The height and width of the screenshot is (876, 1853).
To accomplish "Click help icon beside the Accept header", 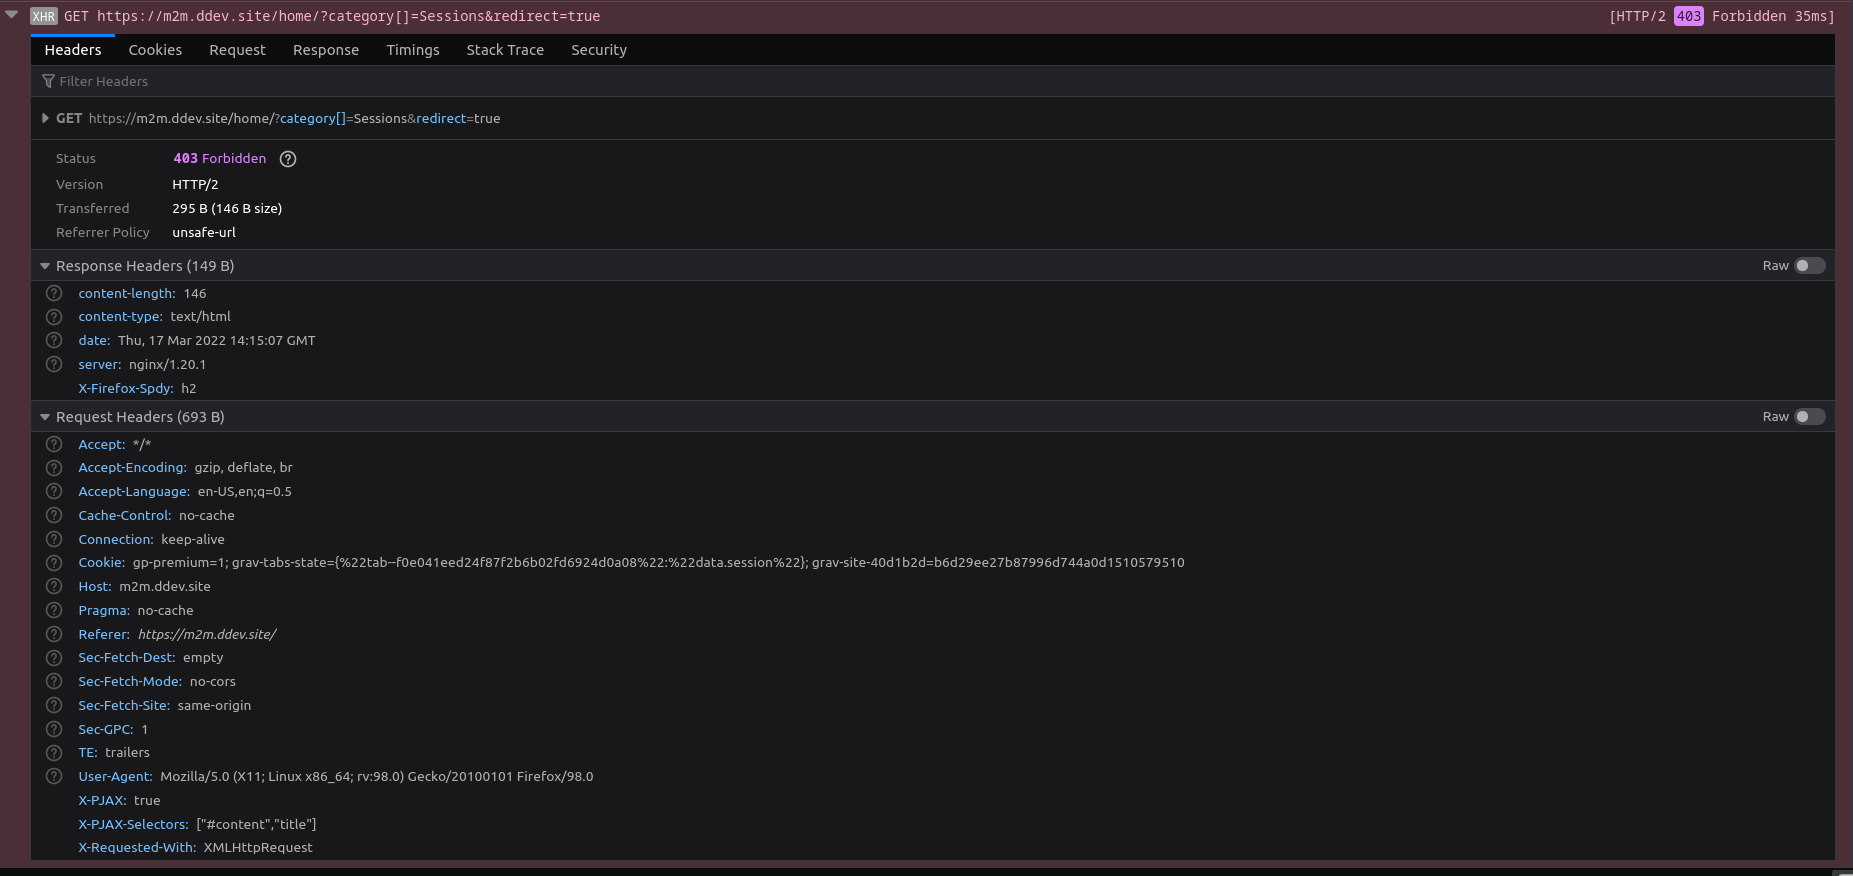I will tap(54, 444).
